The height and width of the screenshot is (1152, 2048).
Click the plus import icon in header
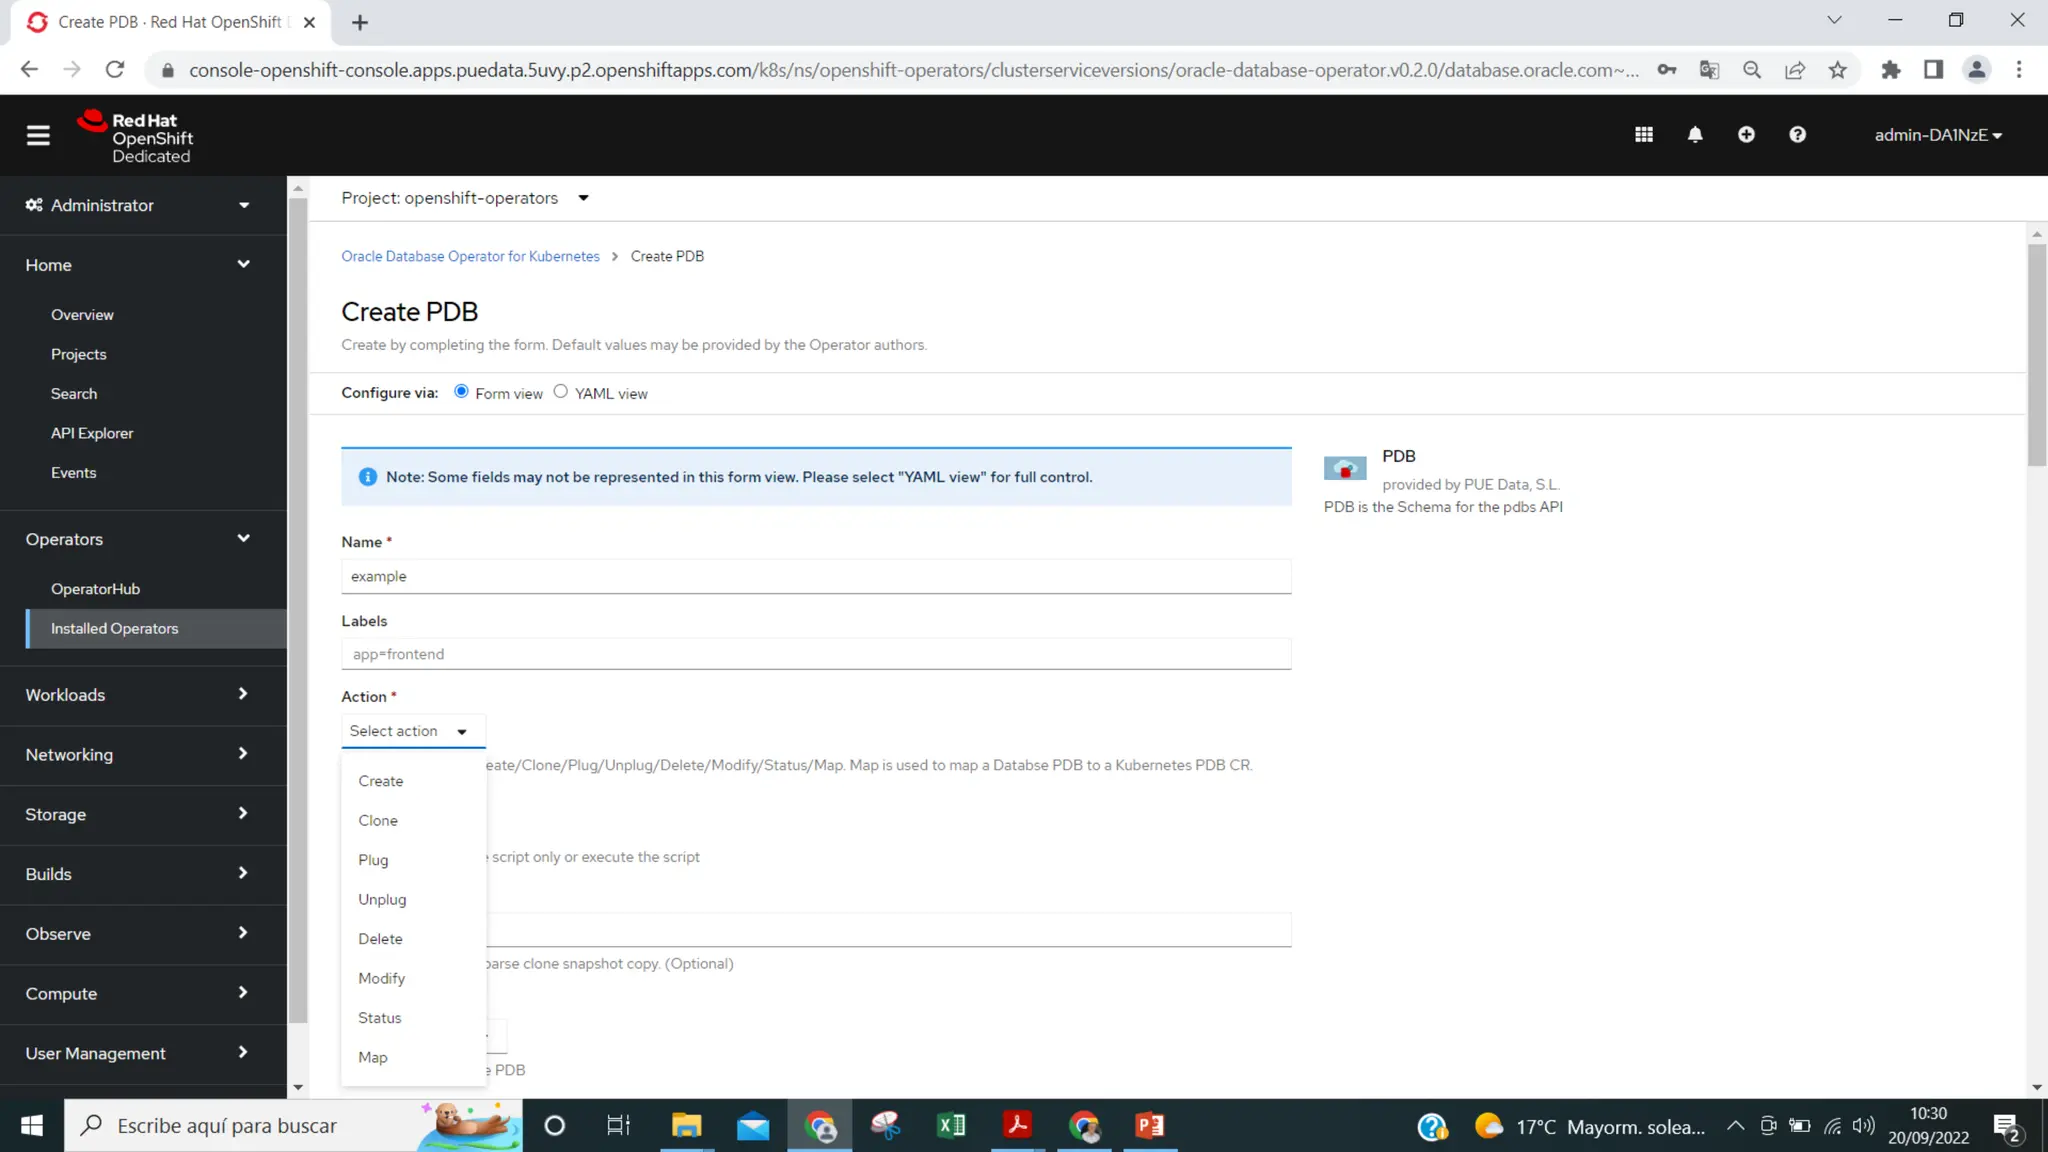[x=1746, y=135]
